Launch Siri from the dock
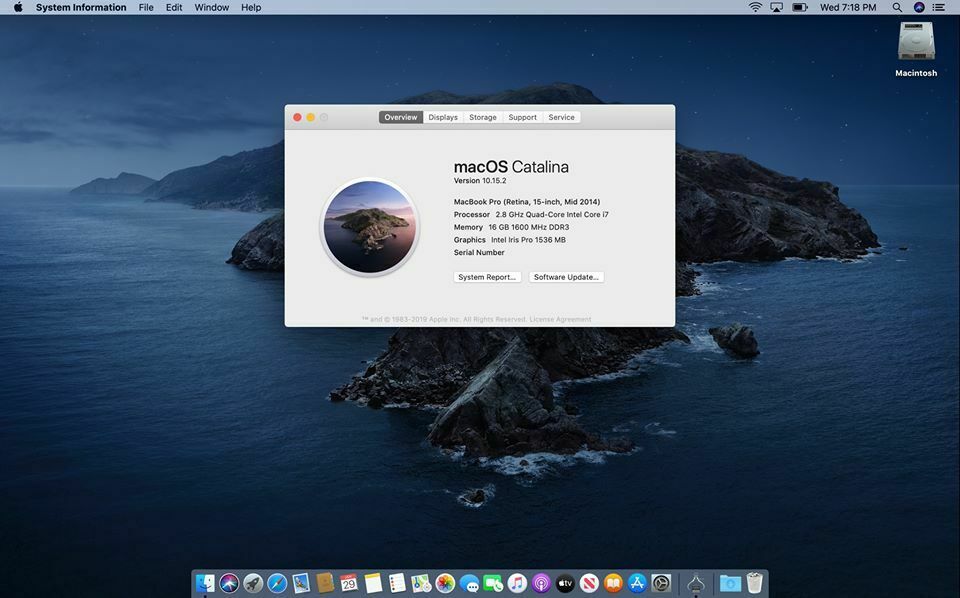960x598 pixels. tap(229, 583)
